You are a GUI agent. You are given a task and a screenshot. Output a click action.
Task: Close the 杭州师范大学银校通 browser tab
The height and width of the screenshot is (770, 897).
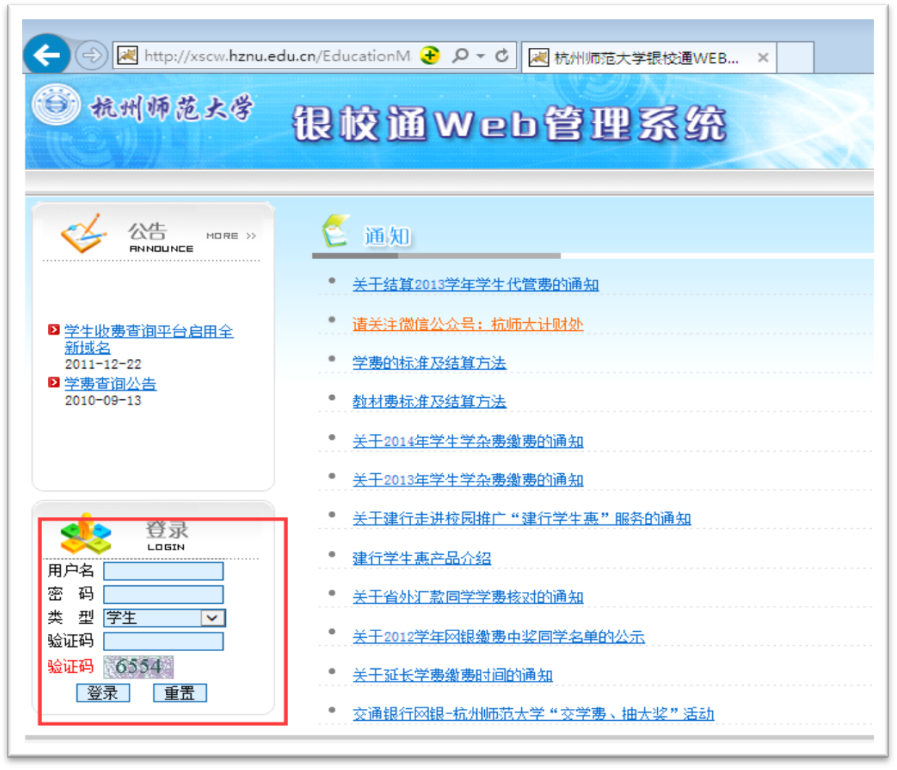pyautogui.click(x=763, y=58)
